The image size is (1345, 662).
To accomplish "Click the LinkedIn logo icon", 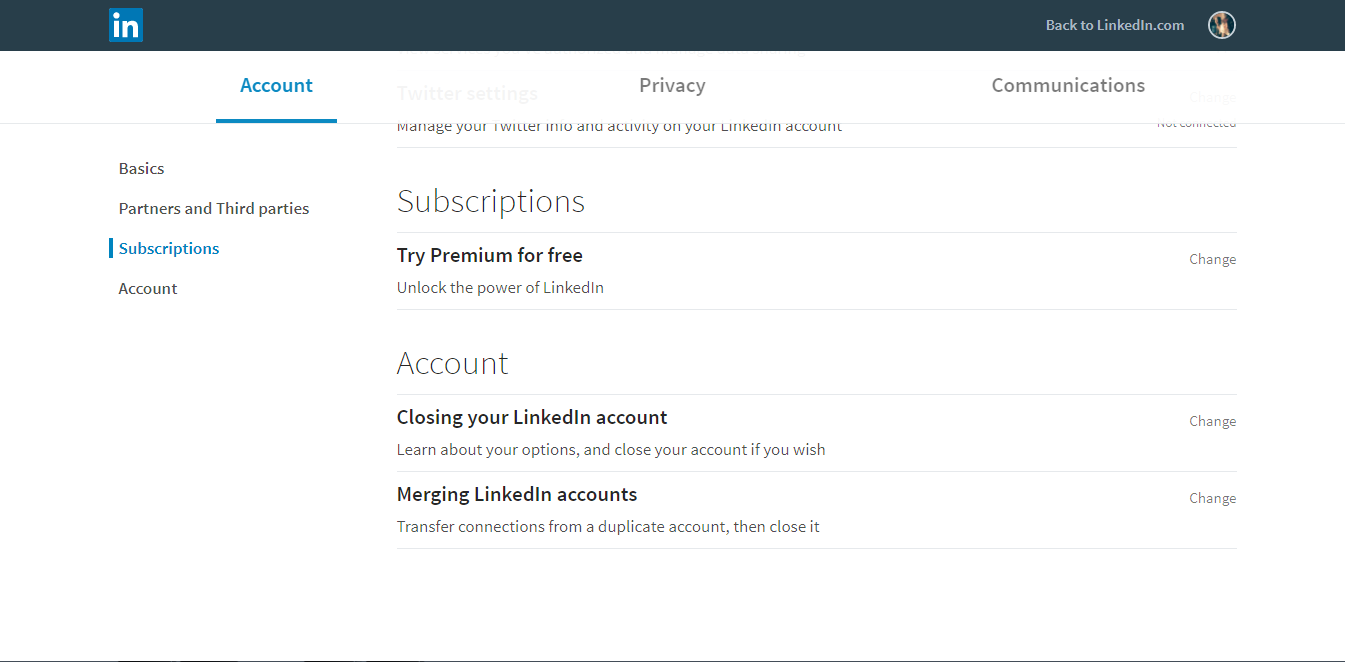I will tap(126, 25).
